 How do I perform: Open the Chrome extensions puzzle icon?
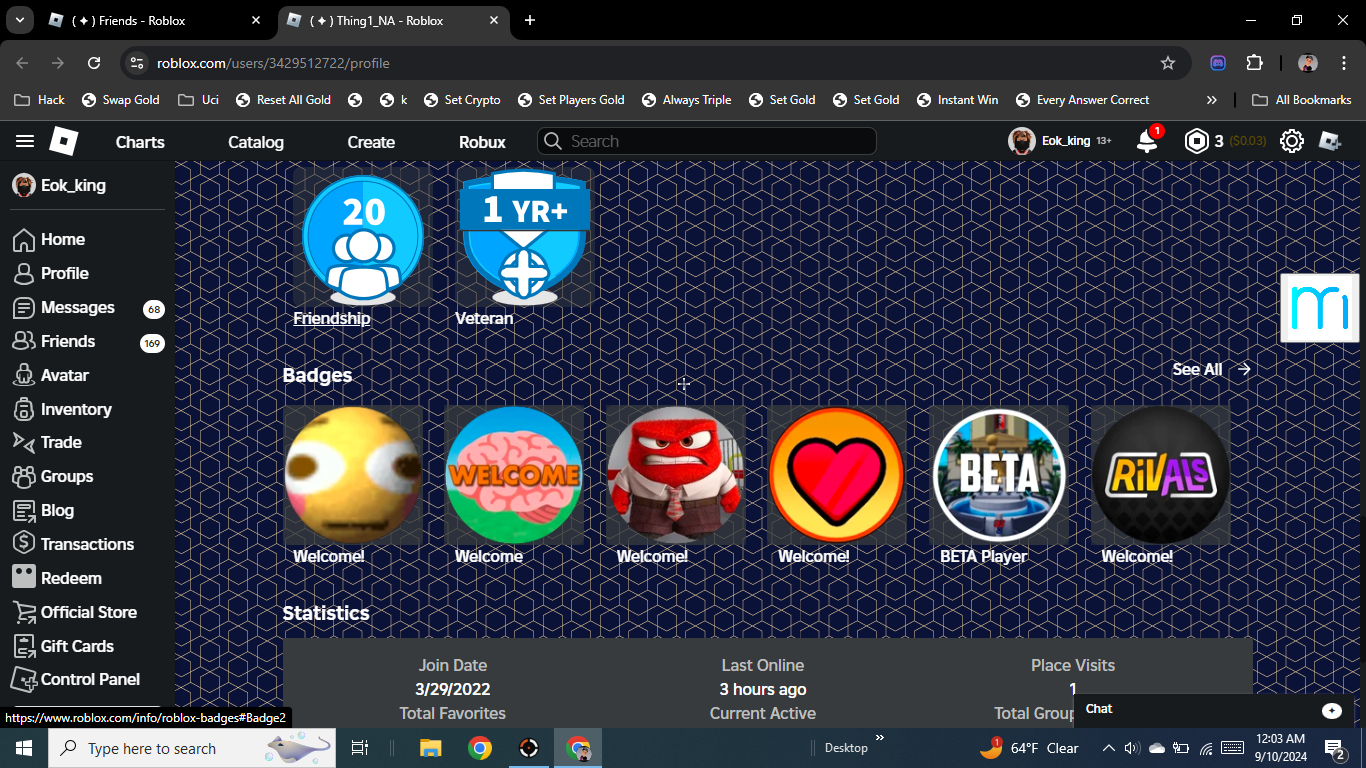tap(1255, 63)
